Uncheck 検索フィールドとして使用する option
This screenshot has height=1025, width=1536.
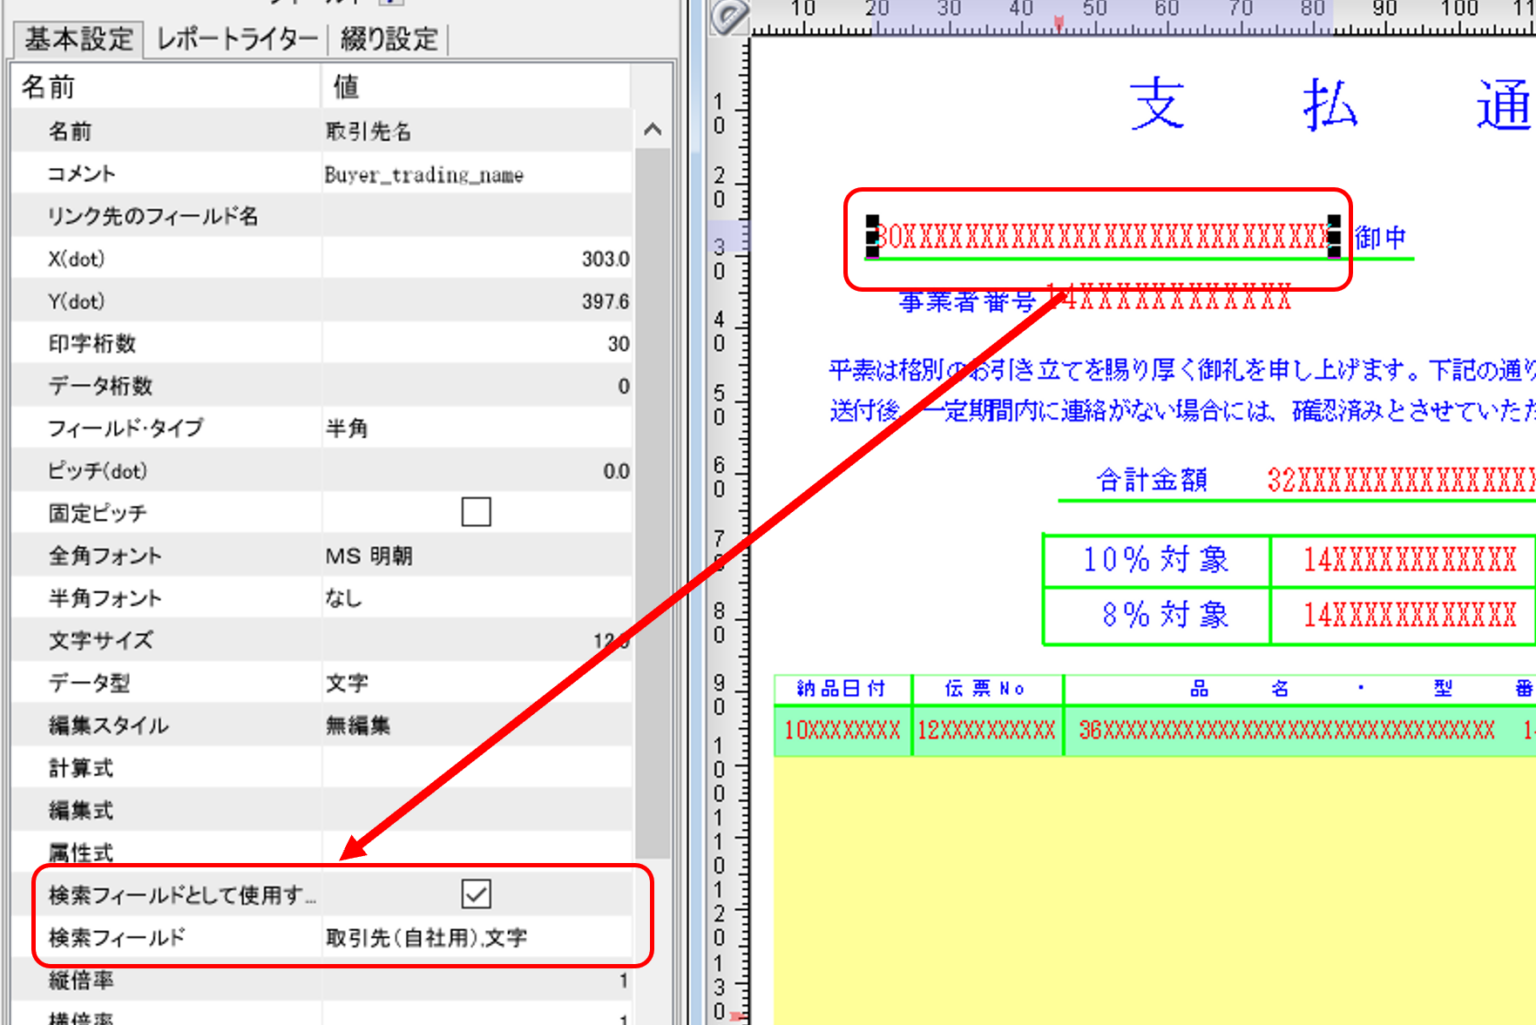[x=476, y=895]
